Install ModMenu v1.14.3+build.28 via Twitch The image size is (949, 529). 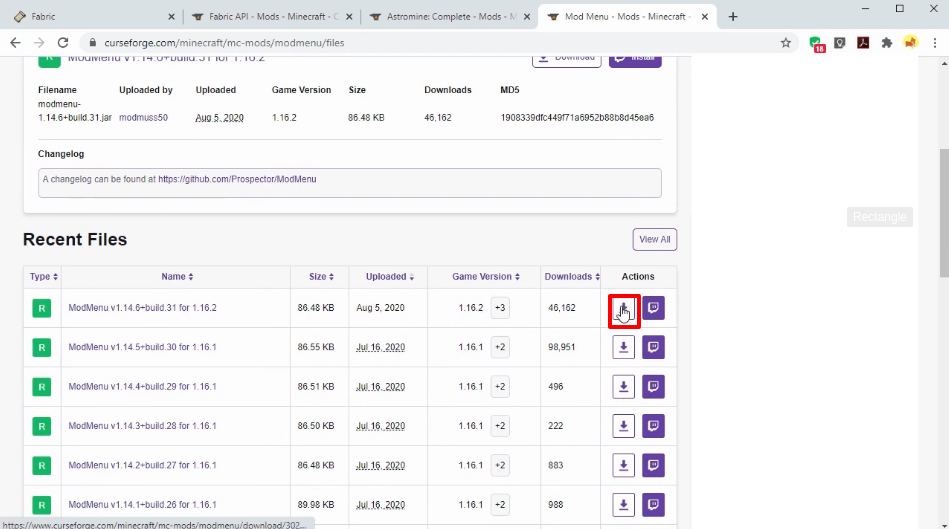[653, 426]
